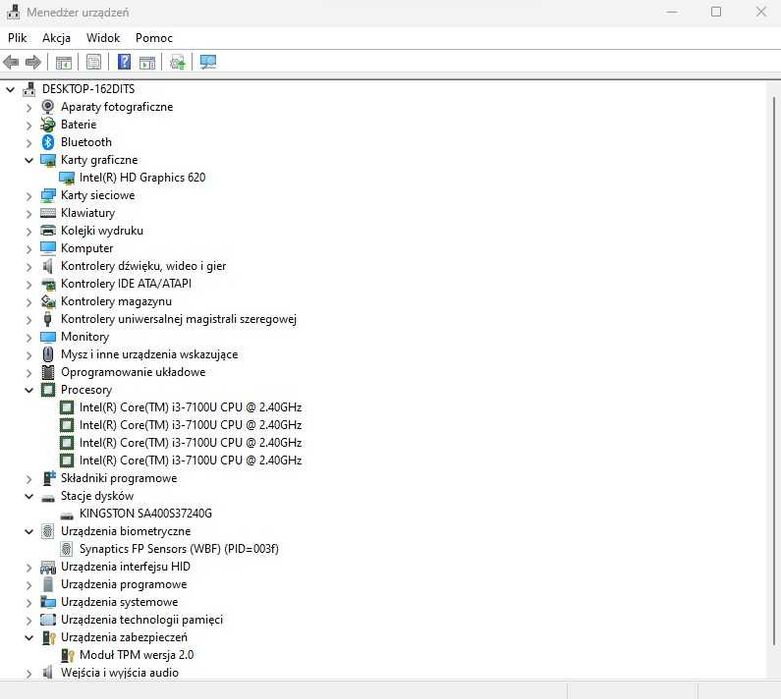Select Moduł TPM wersja 2.0 device

(x=136, y=655)
